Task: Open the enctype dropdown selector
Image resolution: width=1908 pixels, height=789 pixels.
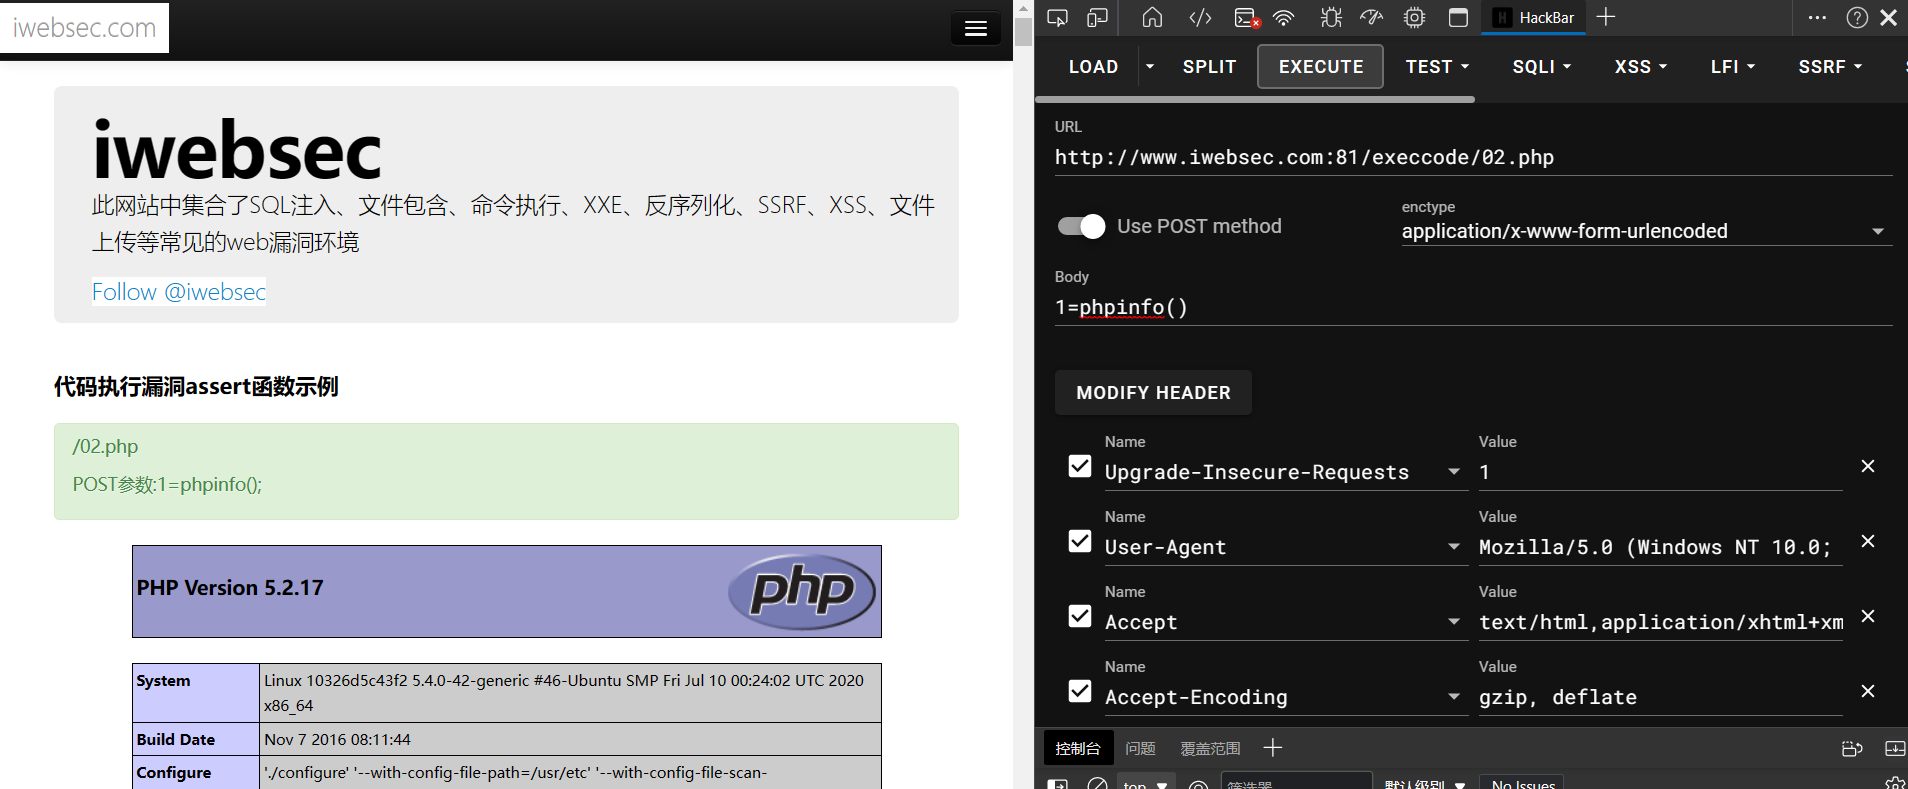Action: click(x=1646, y=231)
